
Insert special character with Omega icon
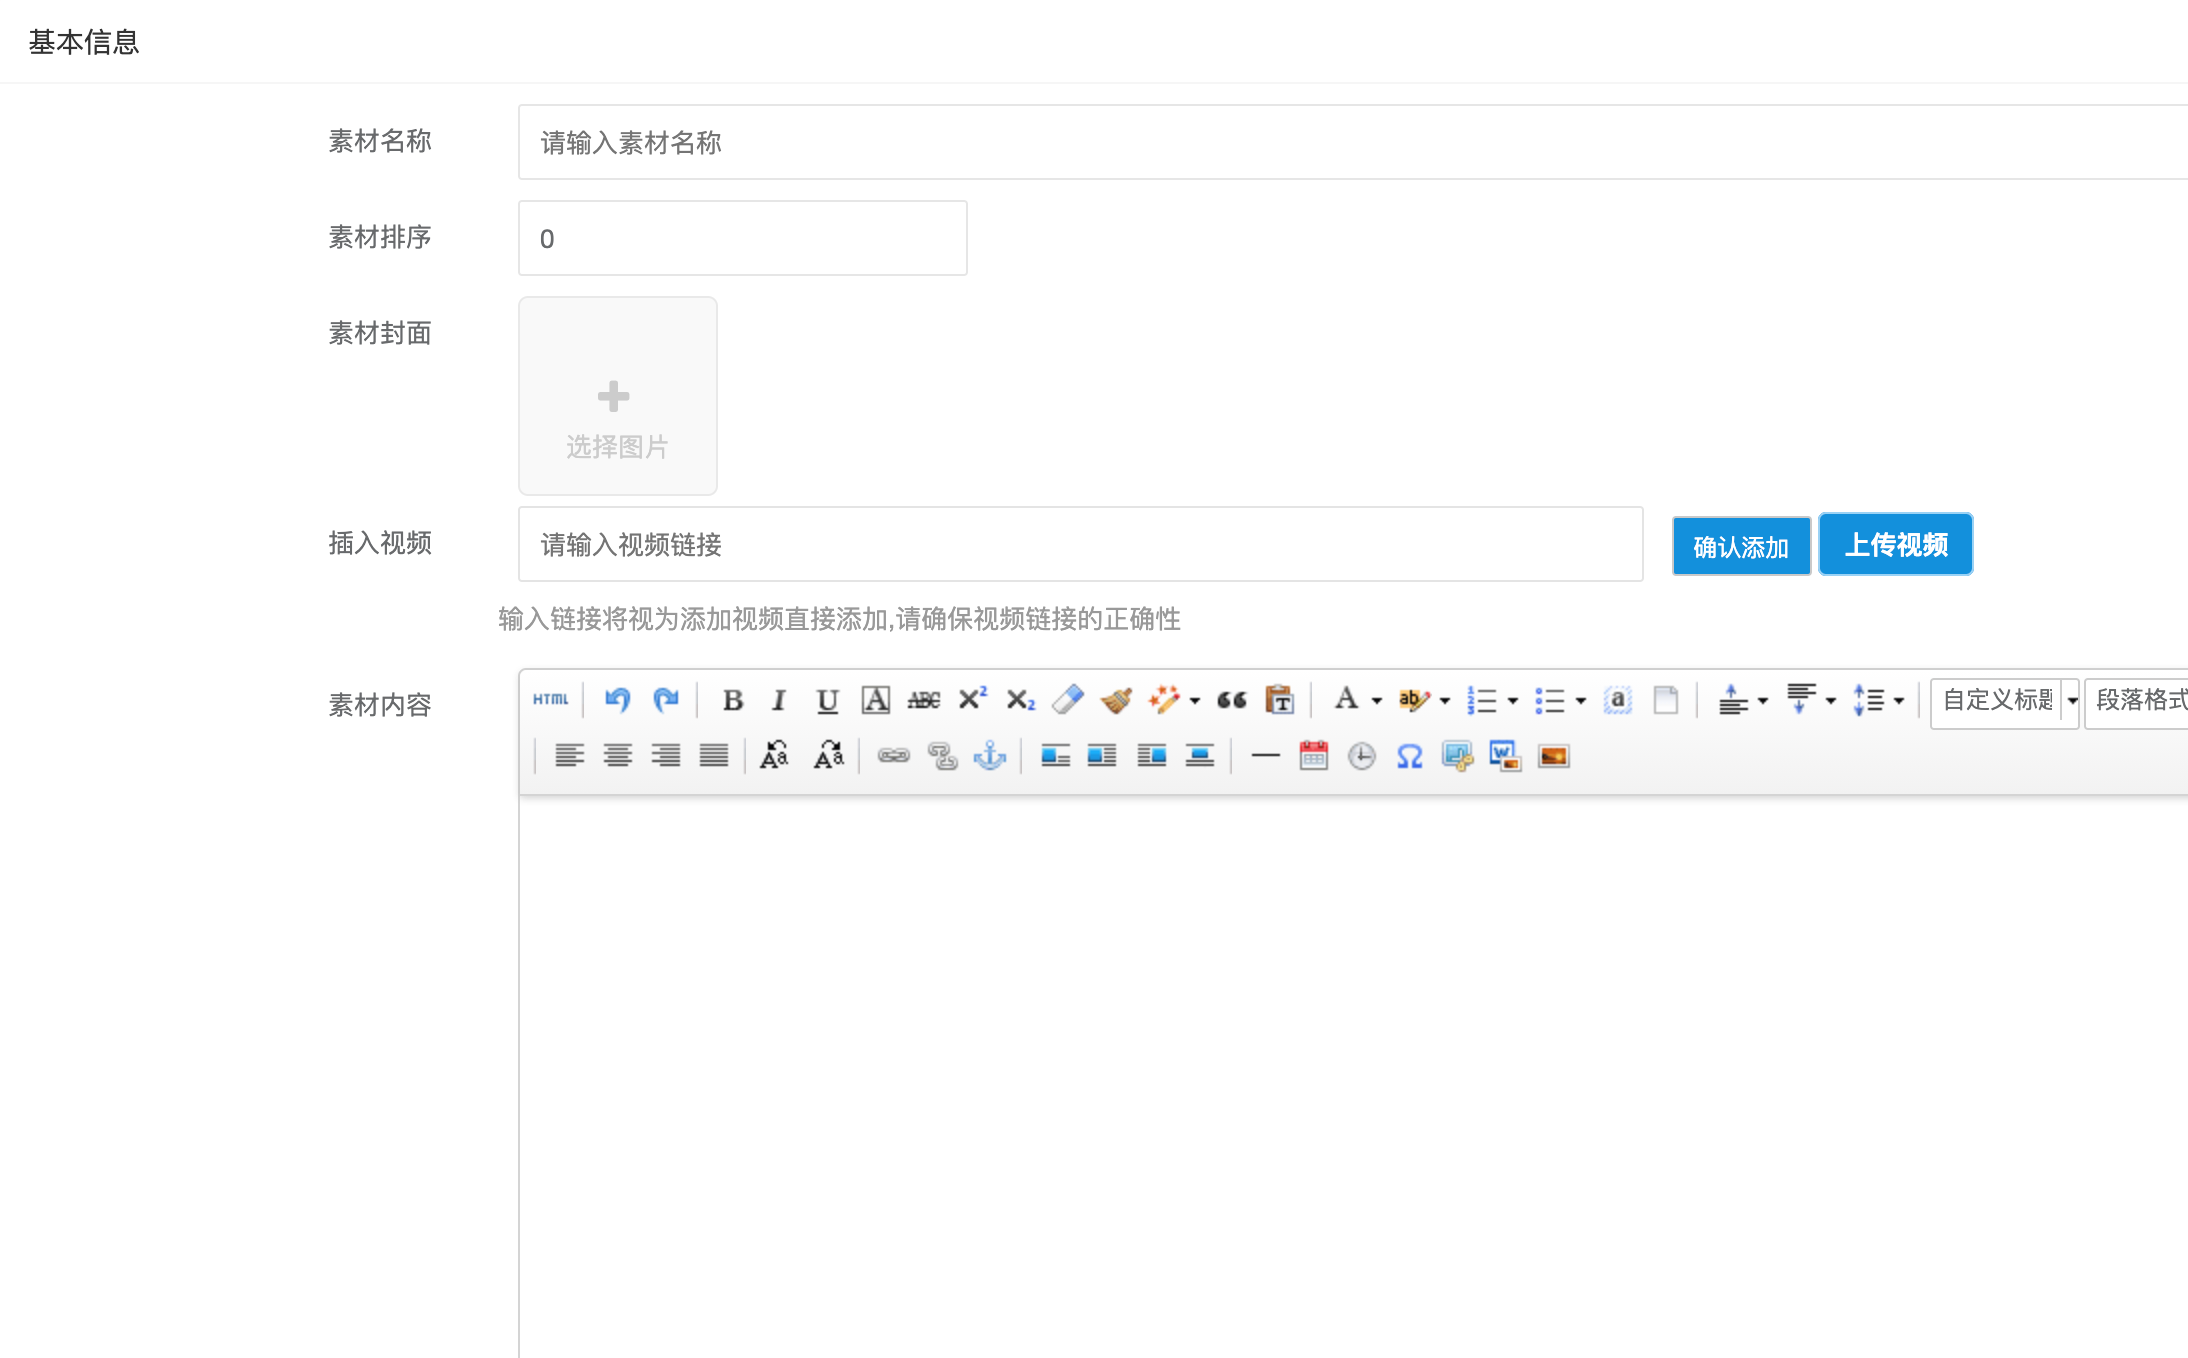click(x=1409, y=756)
